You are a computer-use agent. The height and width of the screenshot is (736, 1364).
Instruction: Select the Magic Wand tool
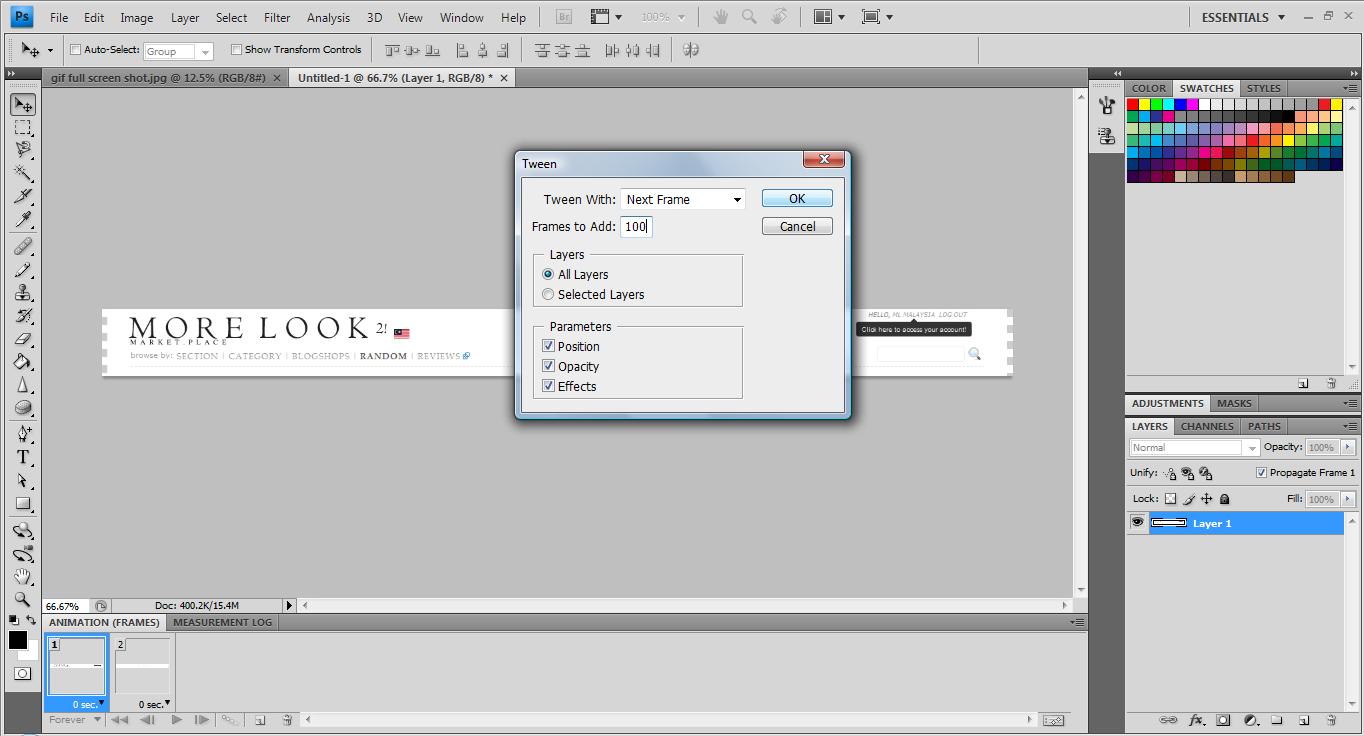(x=23, y=173)
